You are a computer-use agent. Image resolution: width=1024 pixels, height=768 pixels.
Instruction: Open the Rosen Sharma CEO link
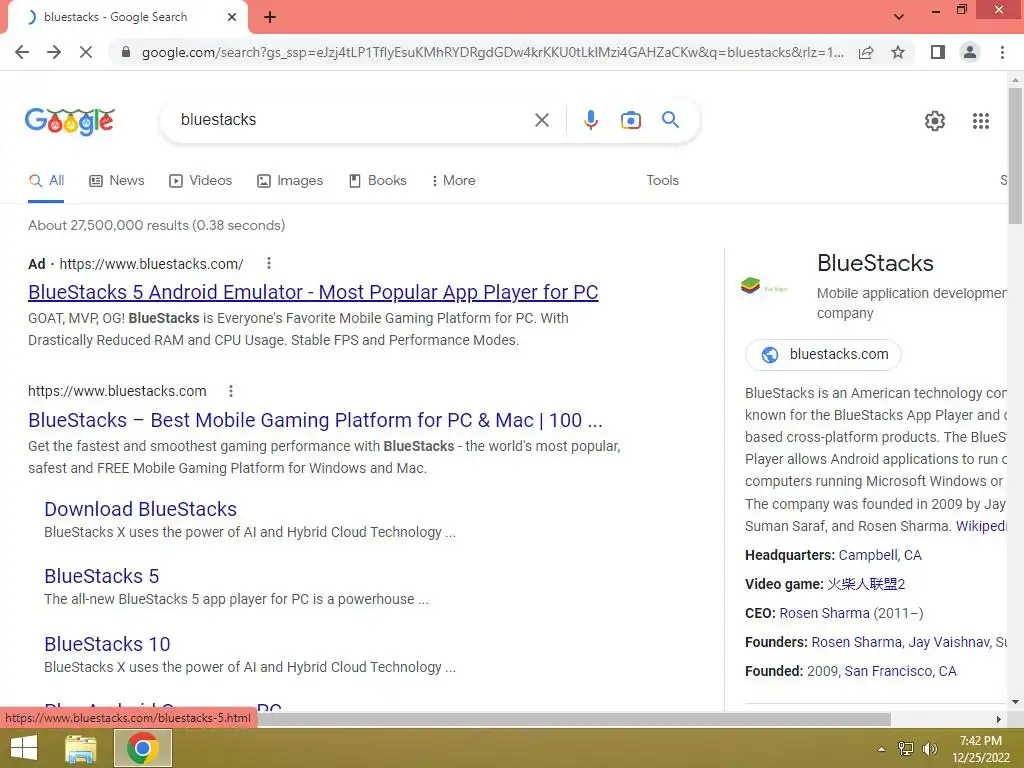click(x=824, y=614)
